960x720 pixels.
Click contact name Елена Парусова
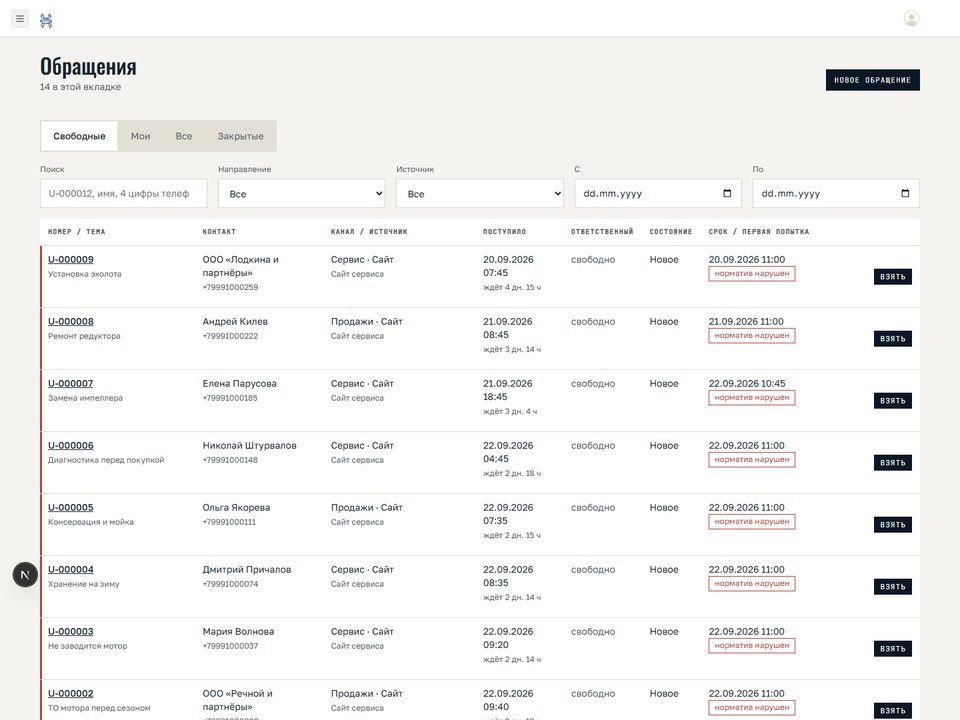pyautogui.click(x=239, y=383)
